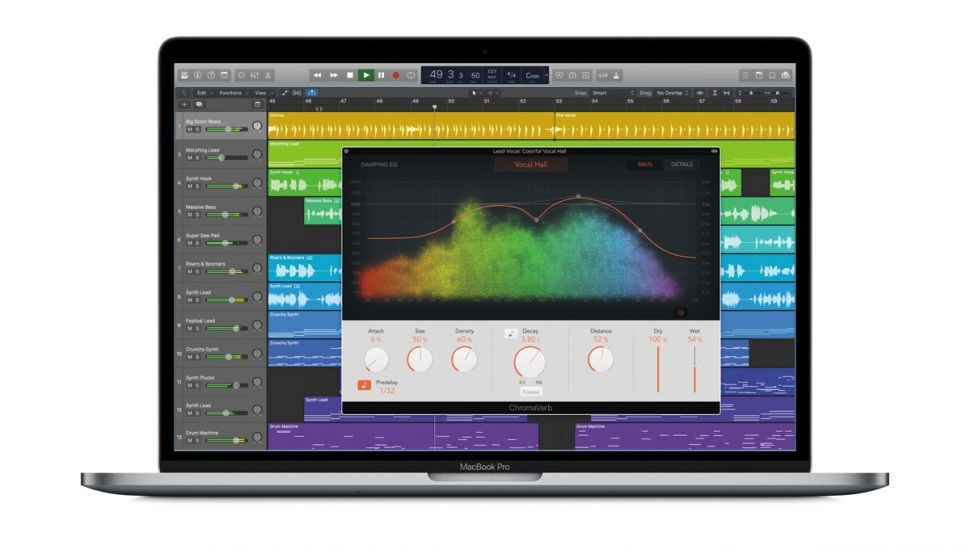This screenshot has width=970, height=545.
Task: Open the LCD display mode arrow
Action: click(x=546, y=75)
